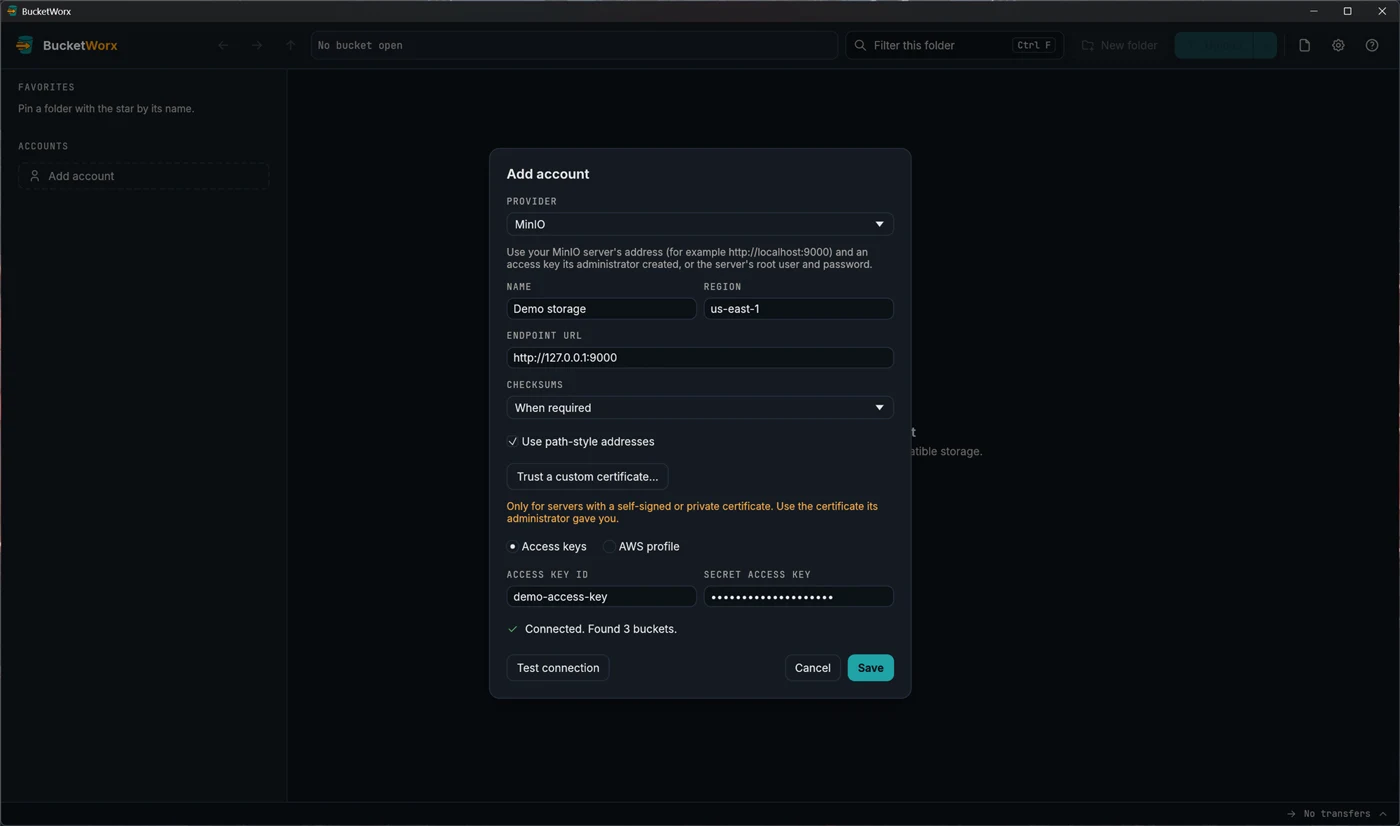The width and height of the screenshot is (1400, 826).
Task: Open the Checksums dropdown showing When required
Action: (700, 407)
